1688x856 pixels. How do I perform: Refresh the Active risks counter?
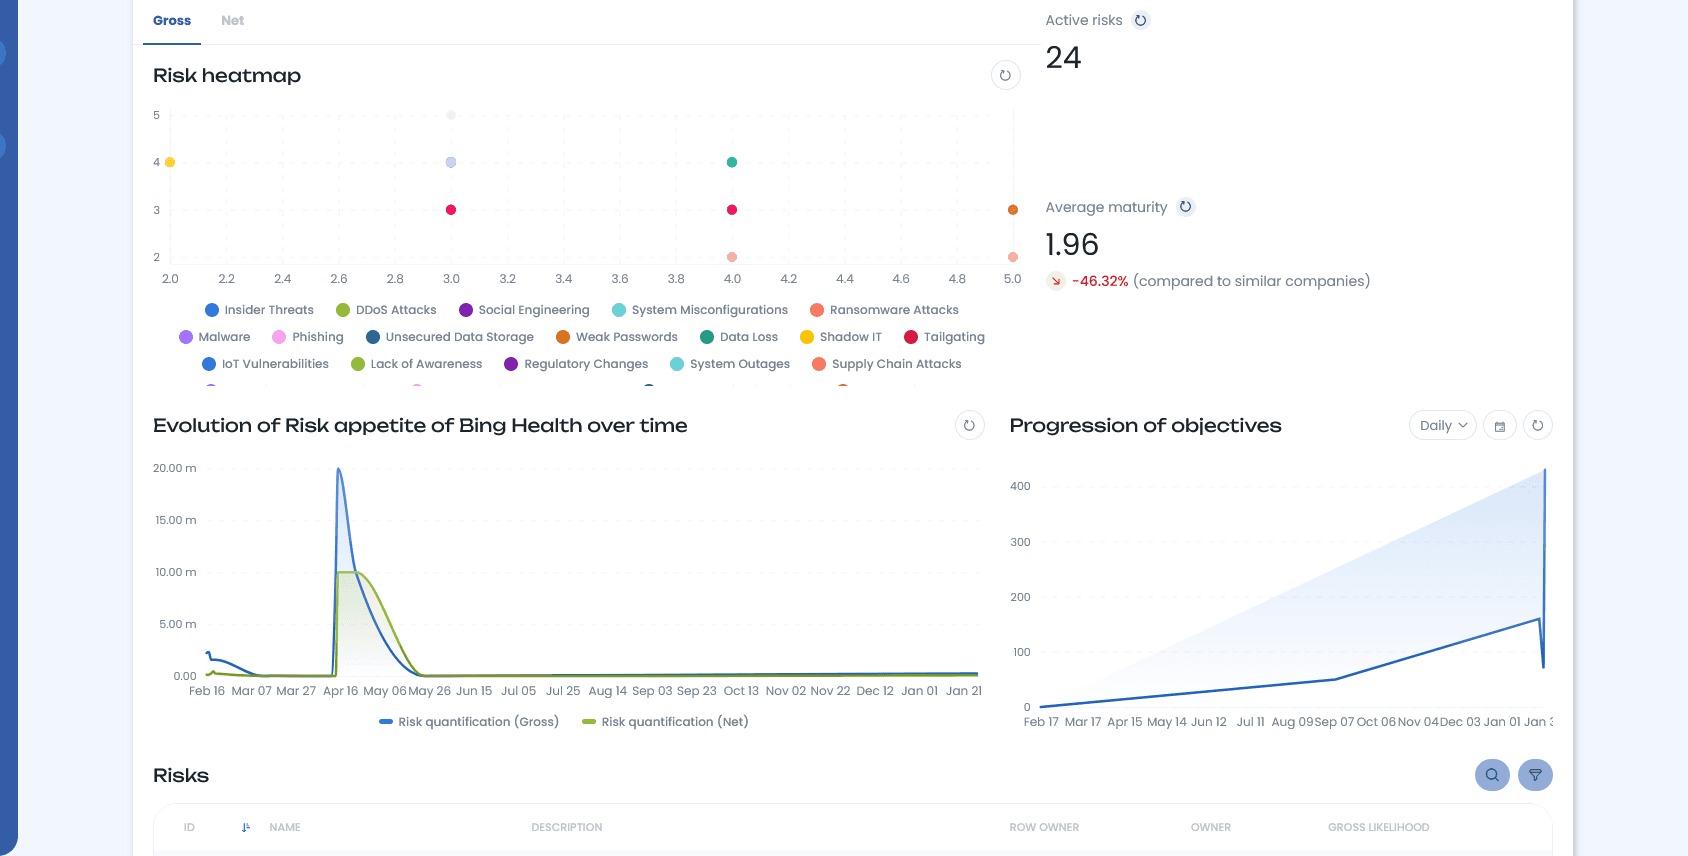click(1140, 20)
